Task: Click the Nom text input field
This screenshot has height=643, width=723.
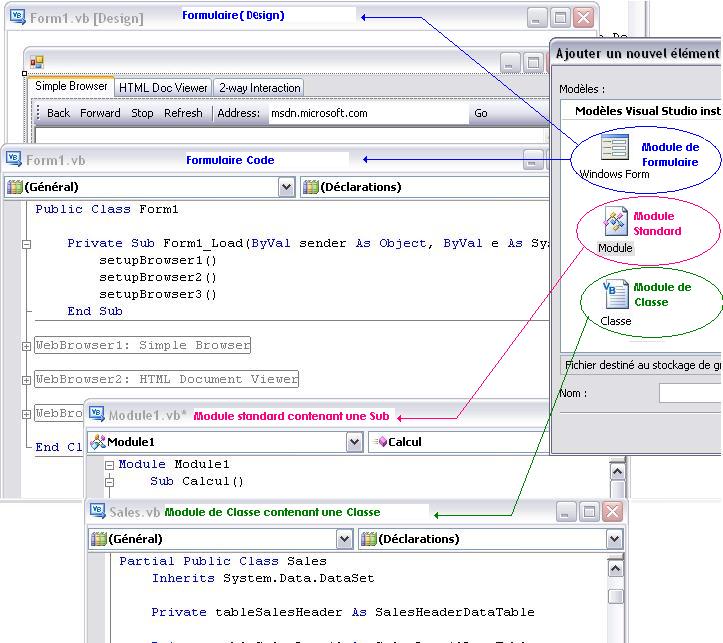Action: [x=690, y=393]
